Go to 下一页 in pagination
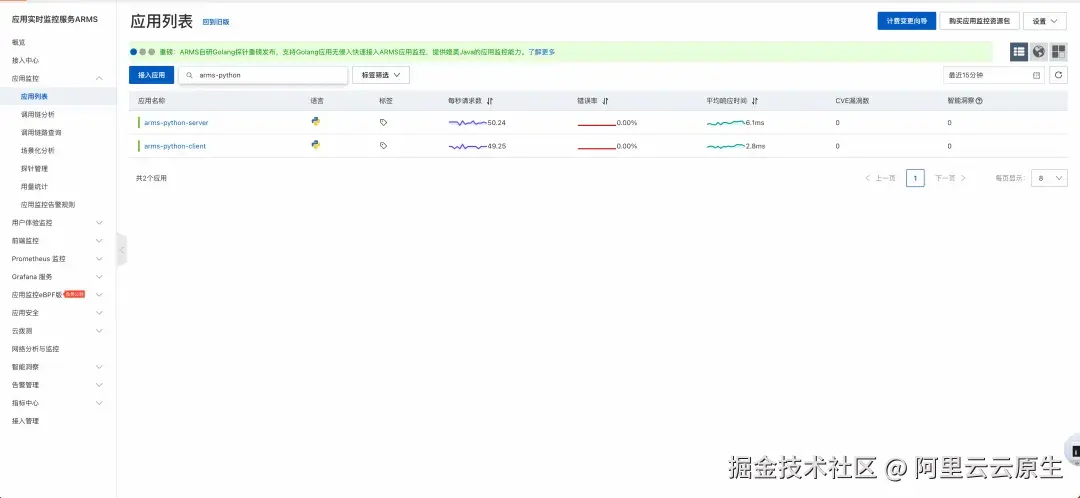The image size is (1080, 498). tap(951, 178)
